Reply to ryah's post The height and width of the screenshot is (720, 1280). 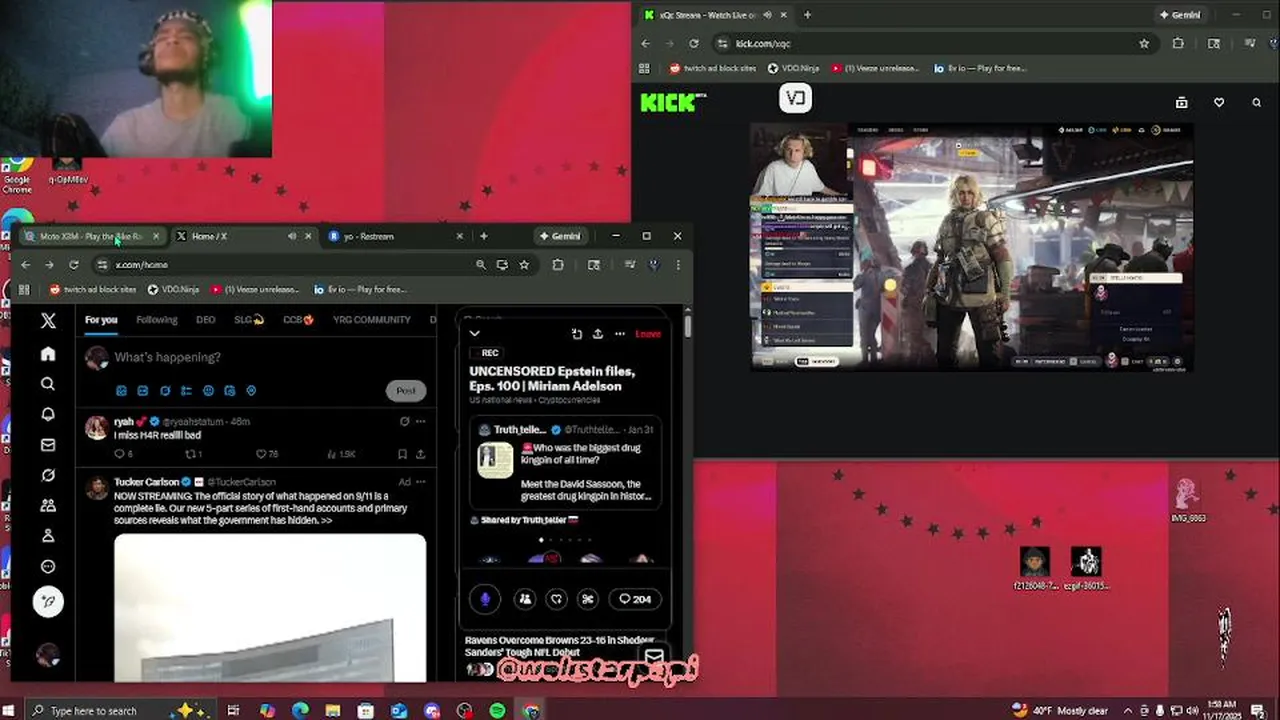point(118,454)
